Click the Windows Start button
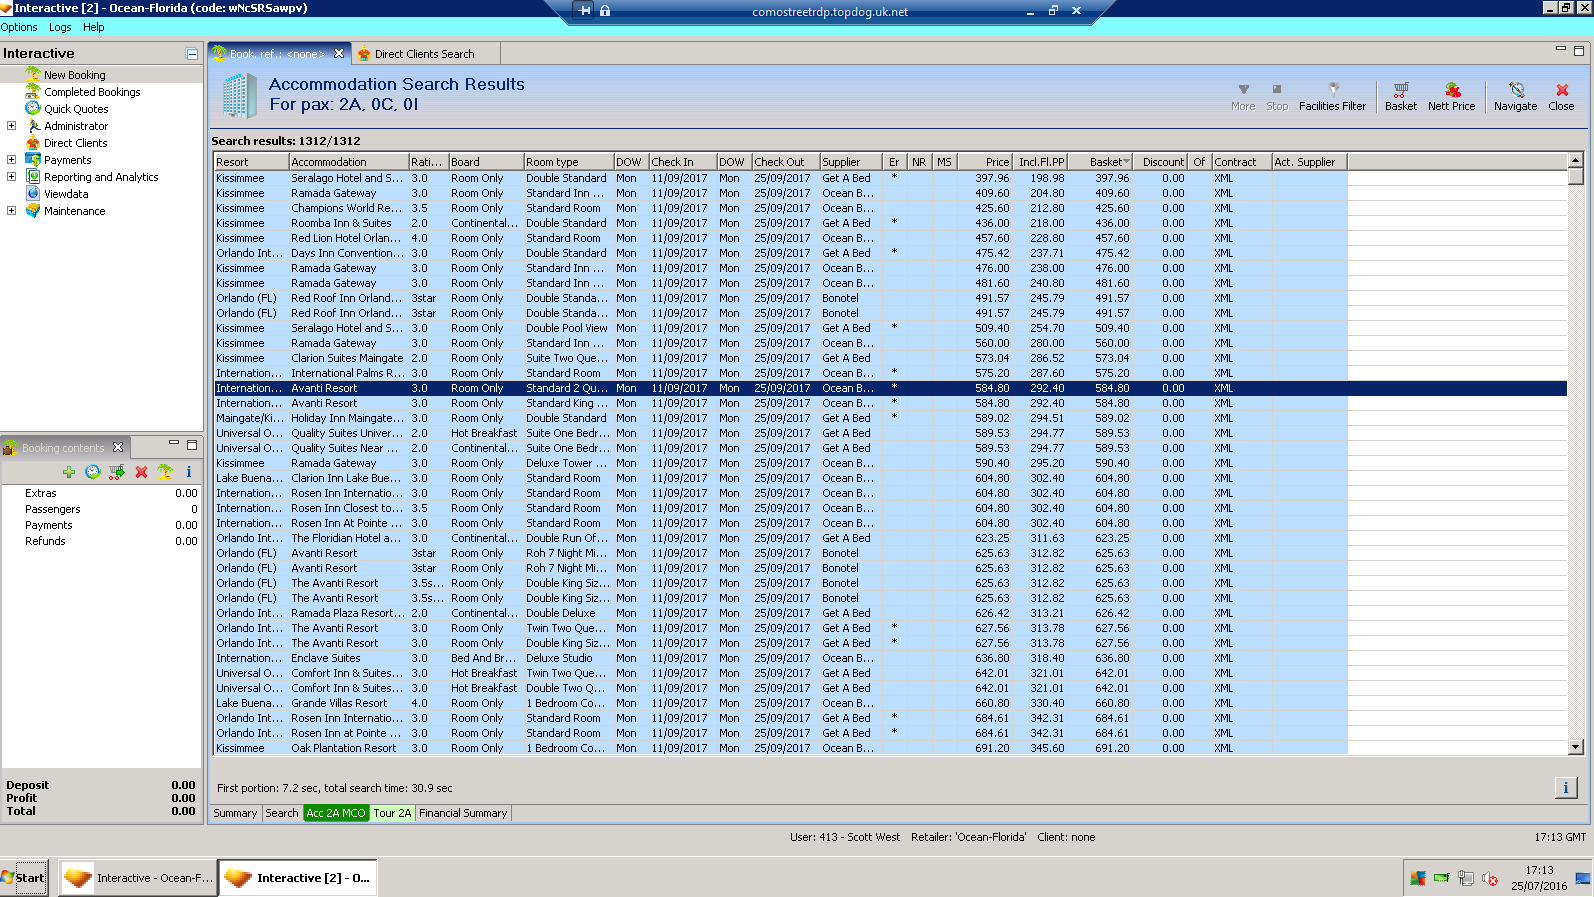1594x897 pixels. coord(24,878)
